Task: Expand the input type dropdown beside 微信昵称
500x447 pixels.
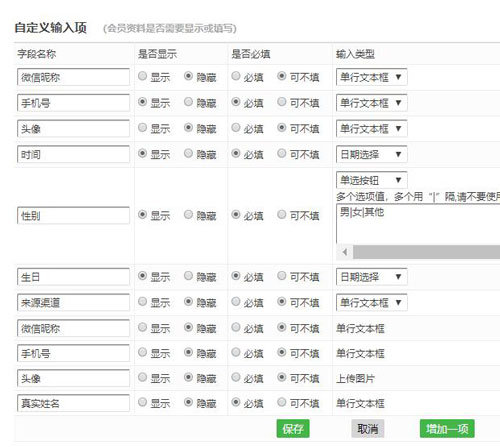Action: pos(372,77)
